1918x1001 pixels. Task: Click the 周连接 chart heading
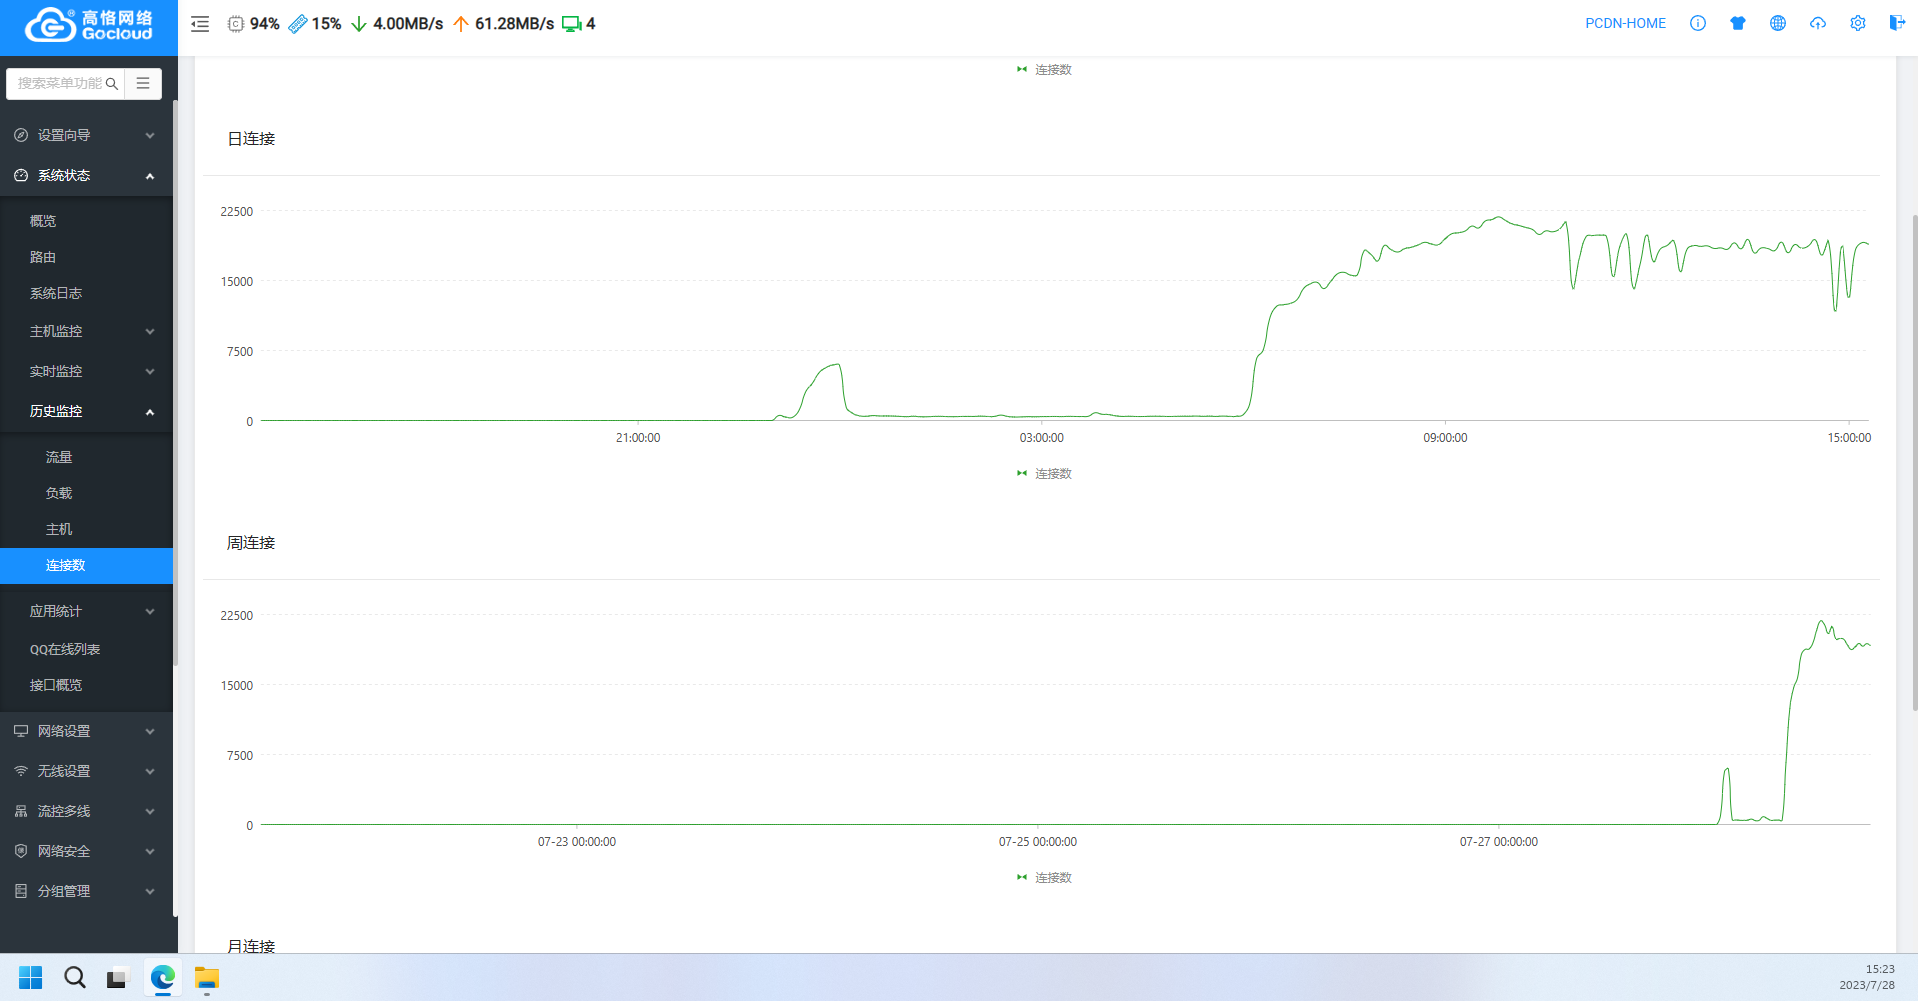pos(251,543)
